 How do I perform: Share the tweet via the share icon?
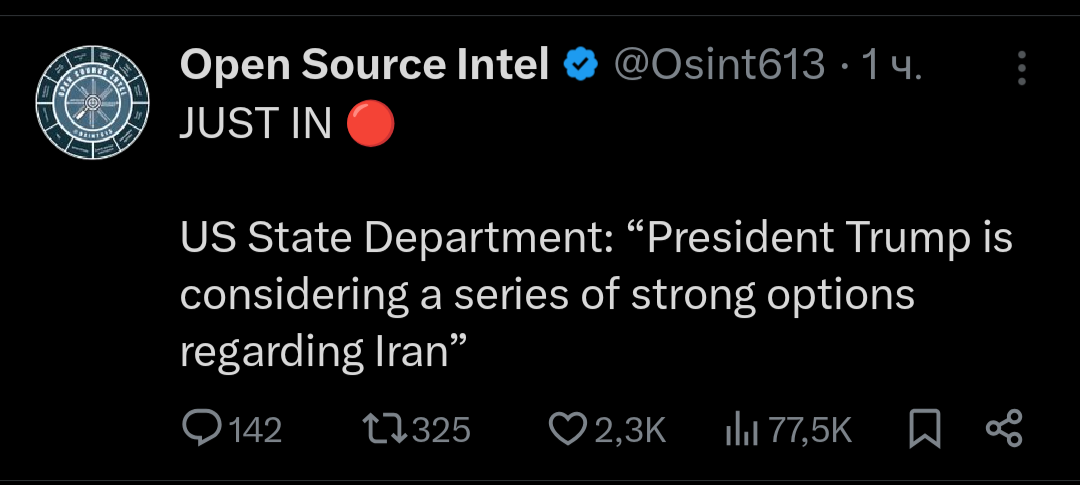[1004, 429]
